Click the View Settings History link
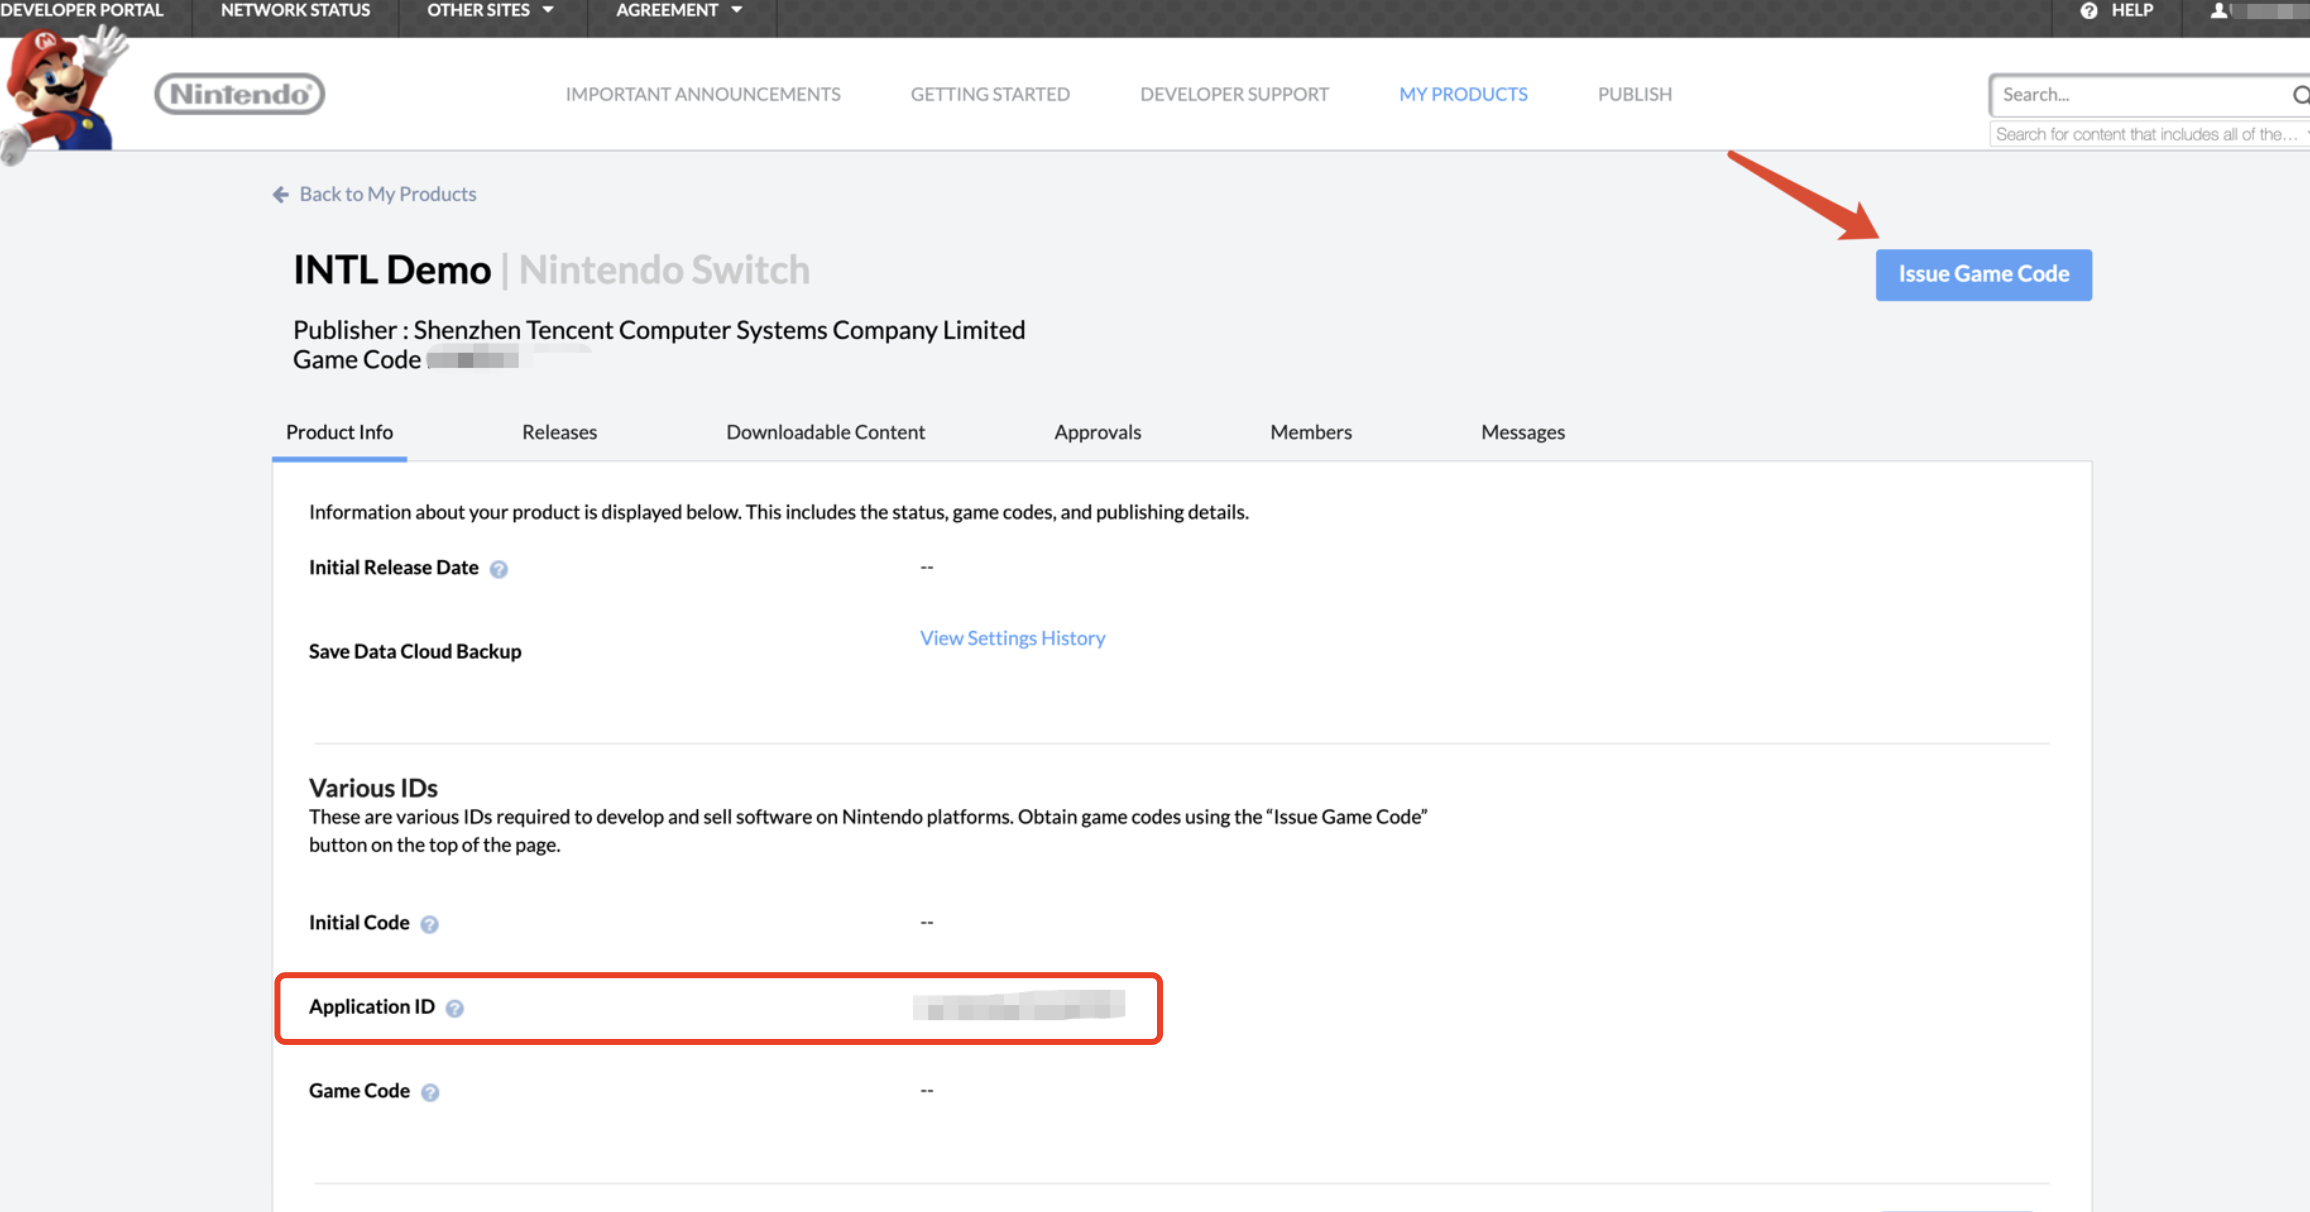This screenshot has width=2310, height=1212. tap(1011, 636)
